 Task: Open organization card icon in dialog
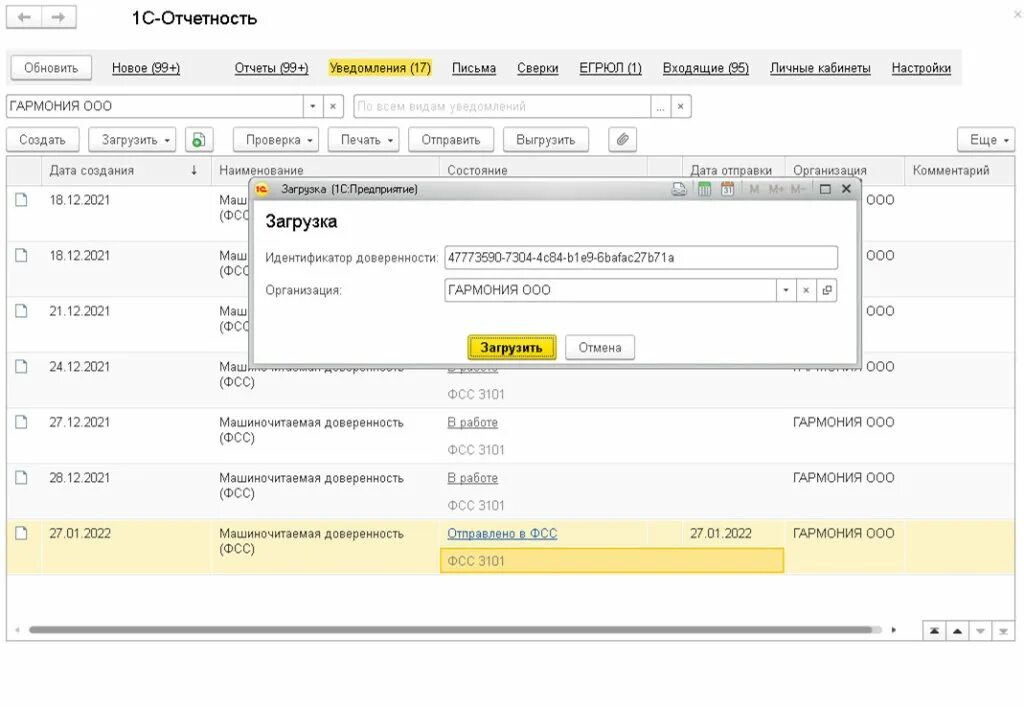pyautogui.click(x=827, y=290)
